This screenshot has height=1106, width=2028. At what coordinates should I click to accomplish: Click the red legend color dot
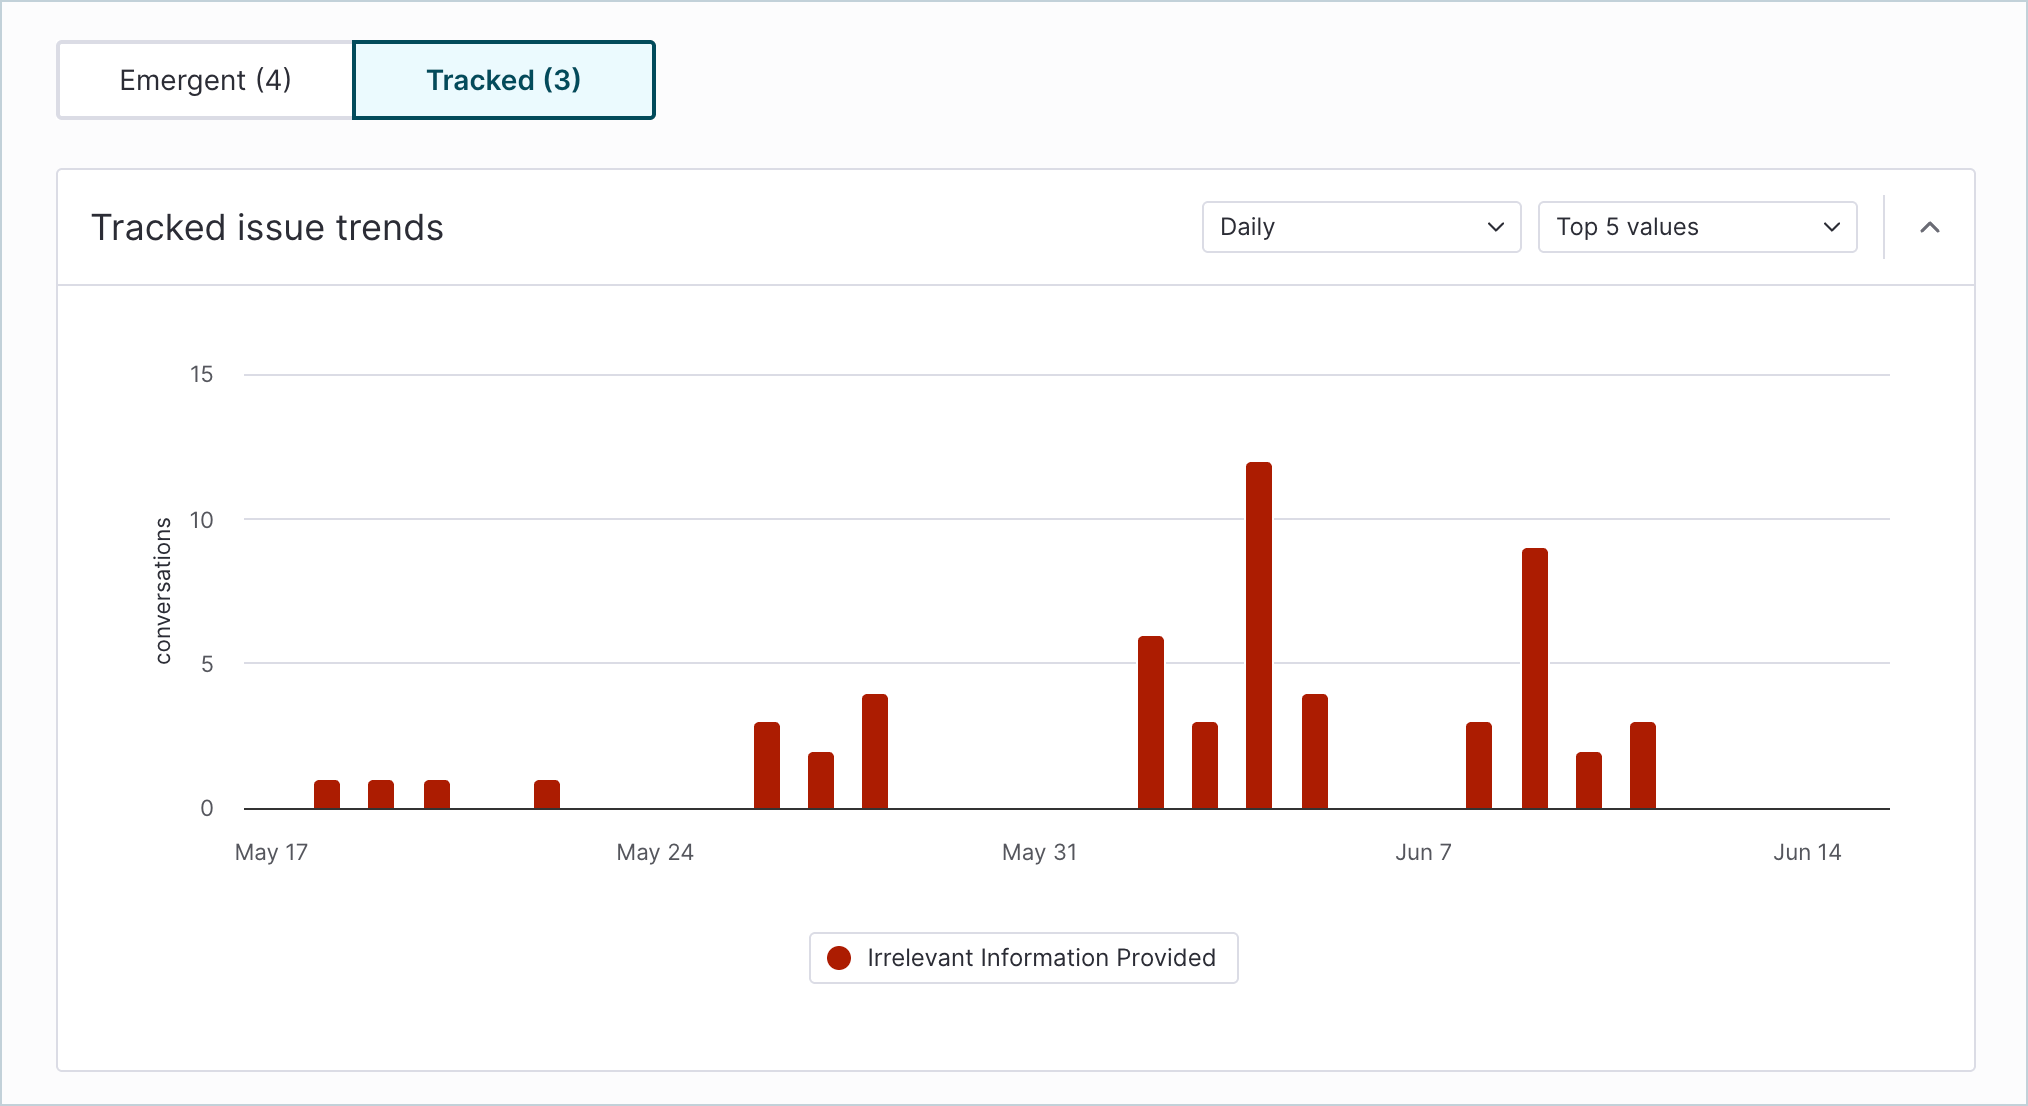(839, 958)
